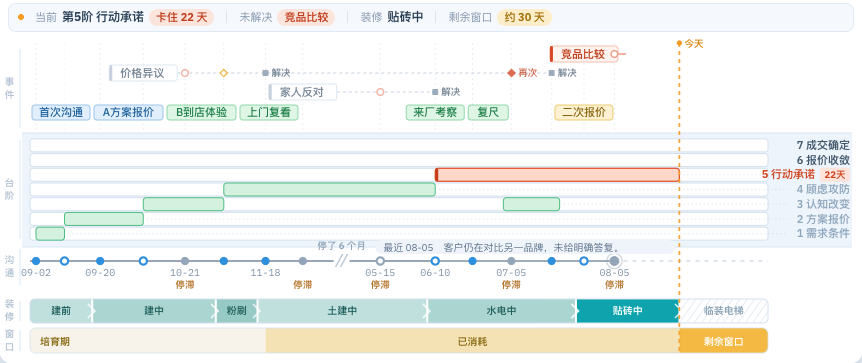Select the 粉刷 renovation phase segment
862x363 pixels.
[237, 311]
